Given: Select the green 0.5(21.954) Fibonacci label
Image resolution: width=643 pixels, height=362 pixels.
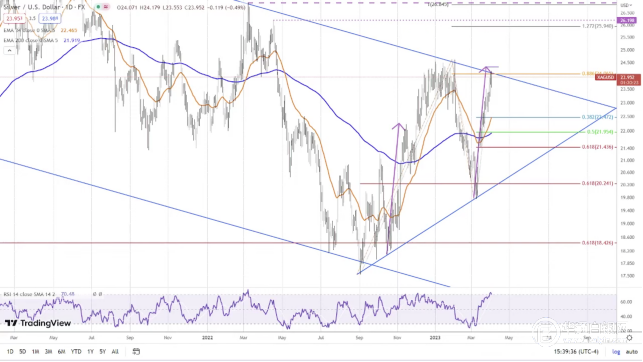Looking at the screenshot, I should 600,132.
